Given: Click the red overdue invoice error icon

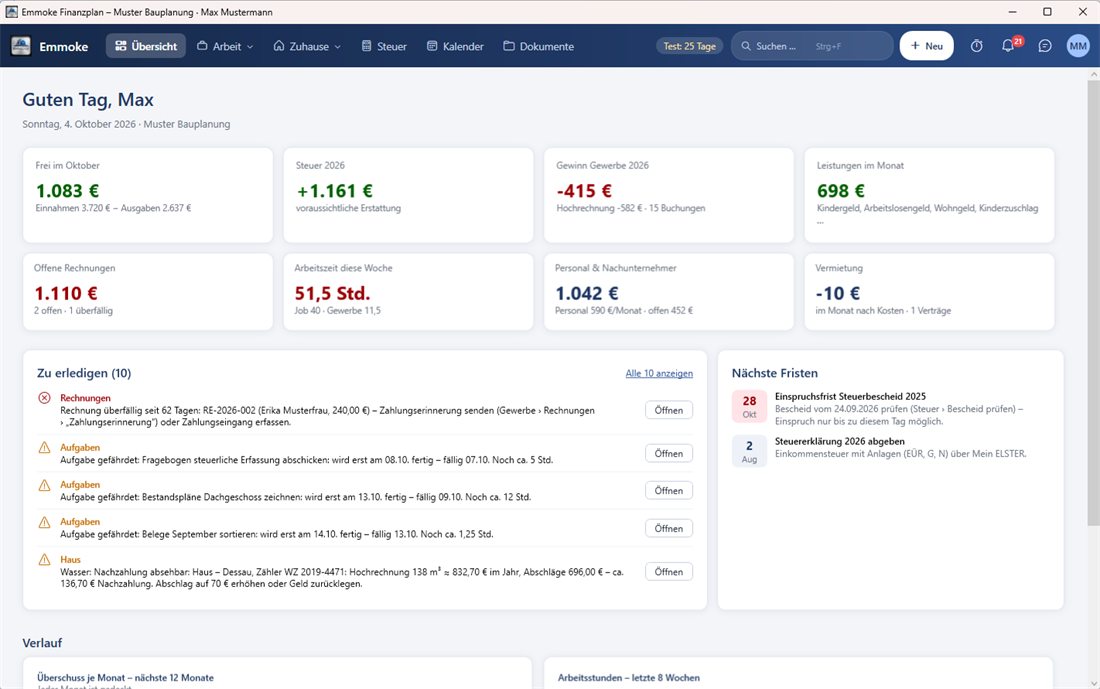Looking at the screenshot, I should (x=44, y=398).
